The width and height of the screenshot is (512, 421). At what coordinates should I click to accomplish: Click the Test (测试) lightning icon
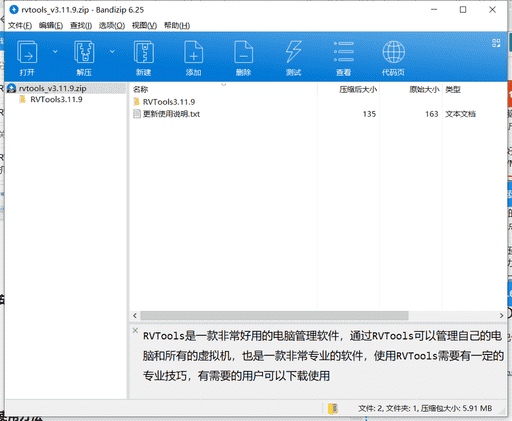(294, 52)
